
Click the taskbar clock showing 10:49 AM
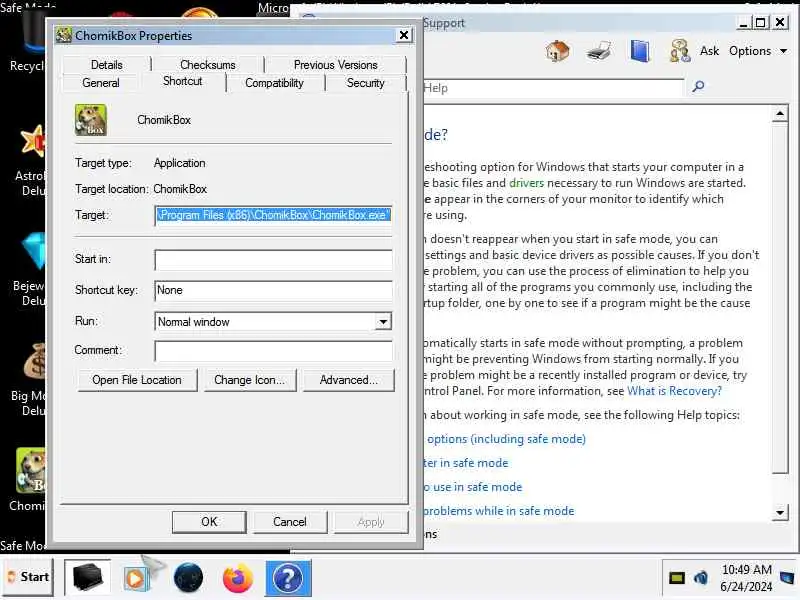746,578
